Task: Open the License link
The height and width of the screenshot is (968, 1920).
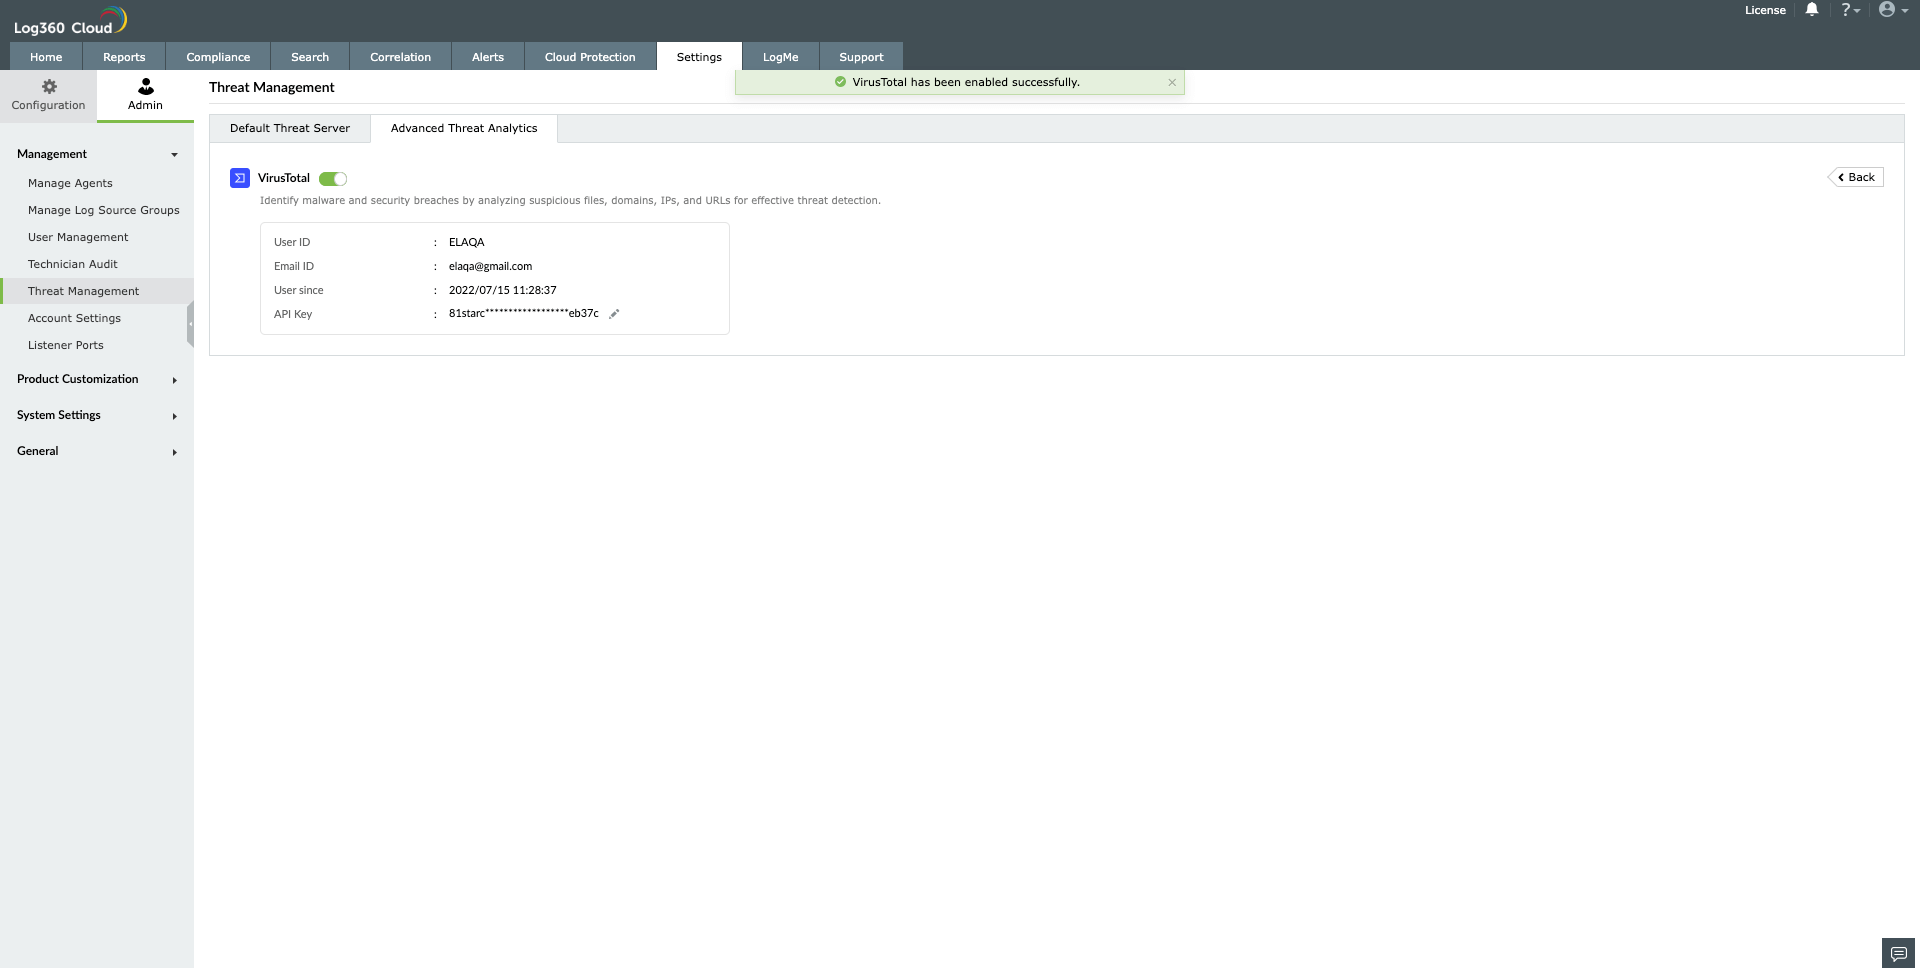Action: (1765, 10)
